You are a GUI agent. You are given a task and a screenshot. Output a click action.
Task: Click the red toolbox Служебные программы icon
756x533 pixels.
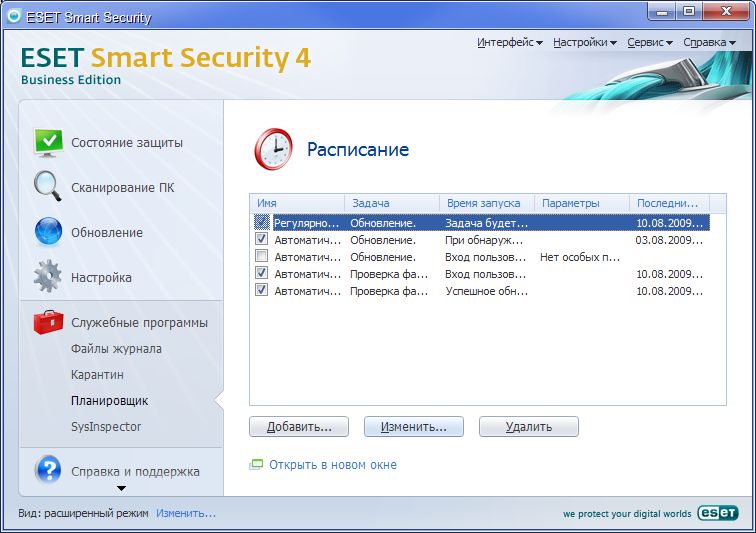click(x=48, y=322)
